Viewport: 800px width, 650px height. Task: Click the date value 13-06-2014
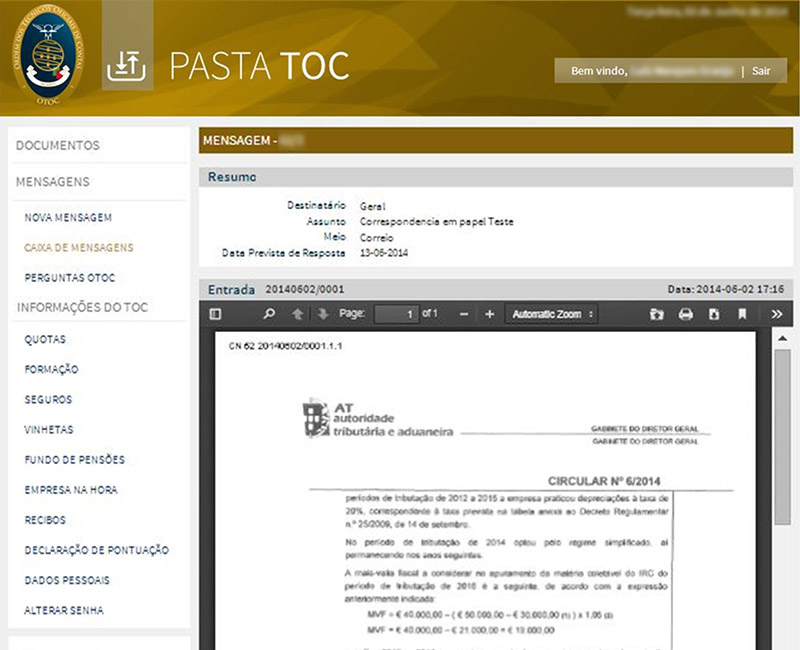tap(384, 253)
